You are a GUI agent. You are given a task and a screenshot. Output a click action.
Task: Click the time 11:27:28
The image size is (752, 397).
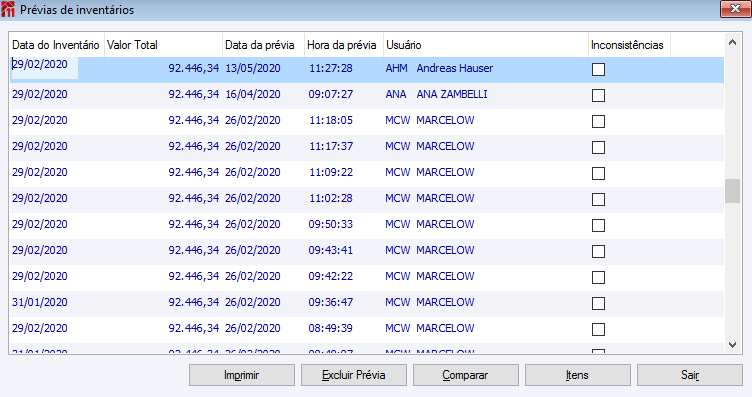pos(331,68)
